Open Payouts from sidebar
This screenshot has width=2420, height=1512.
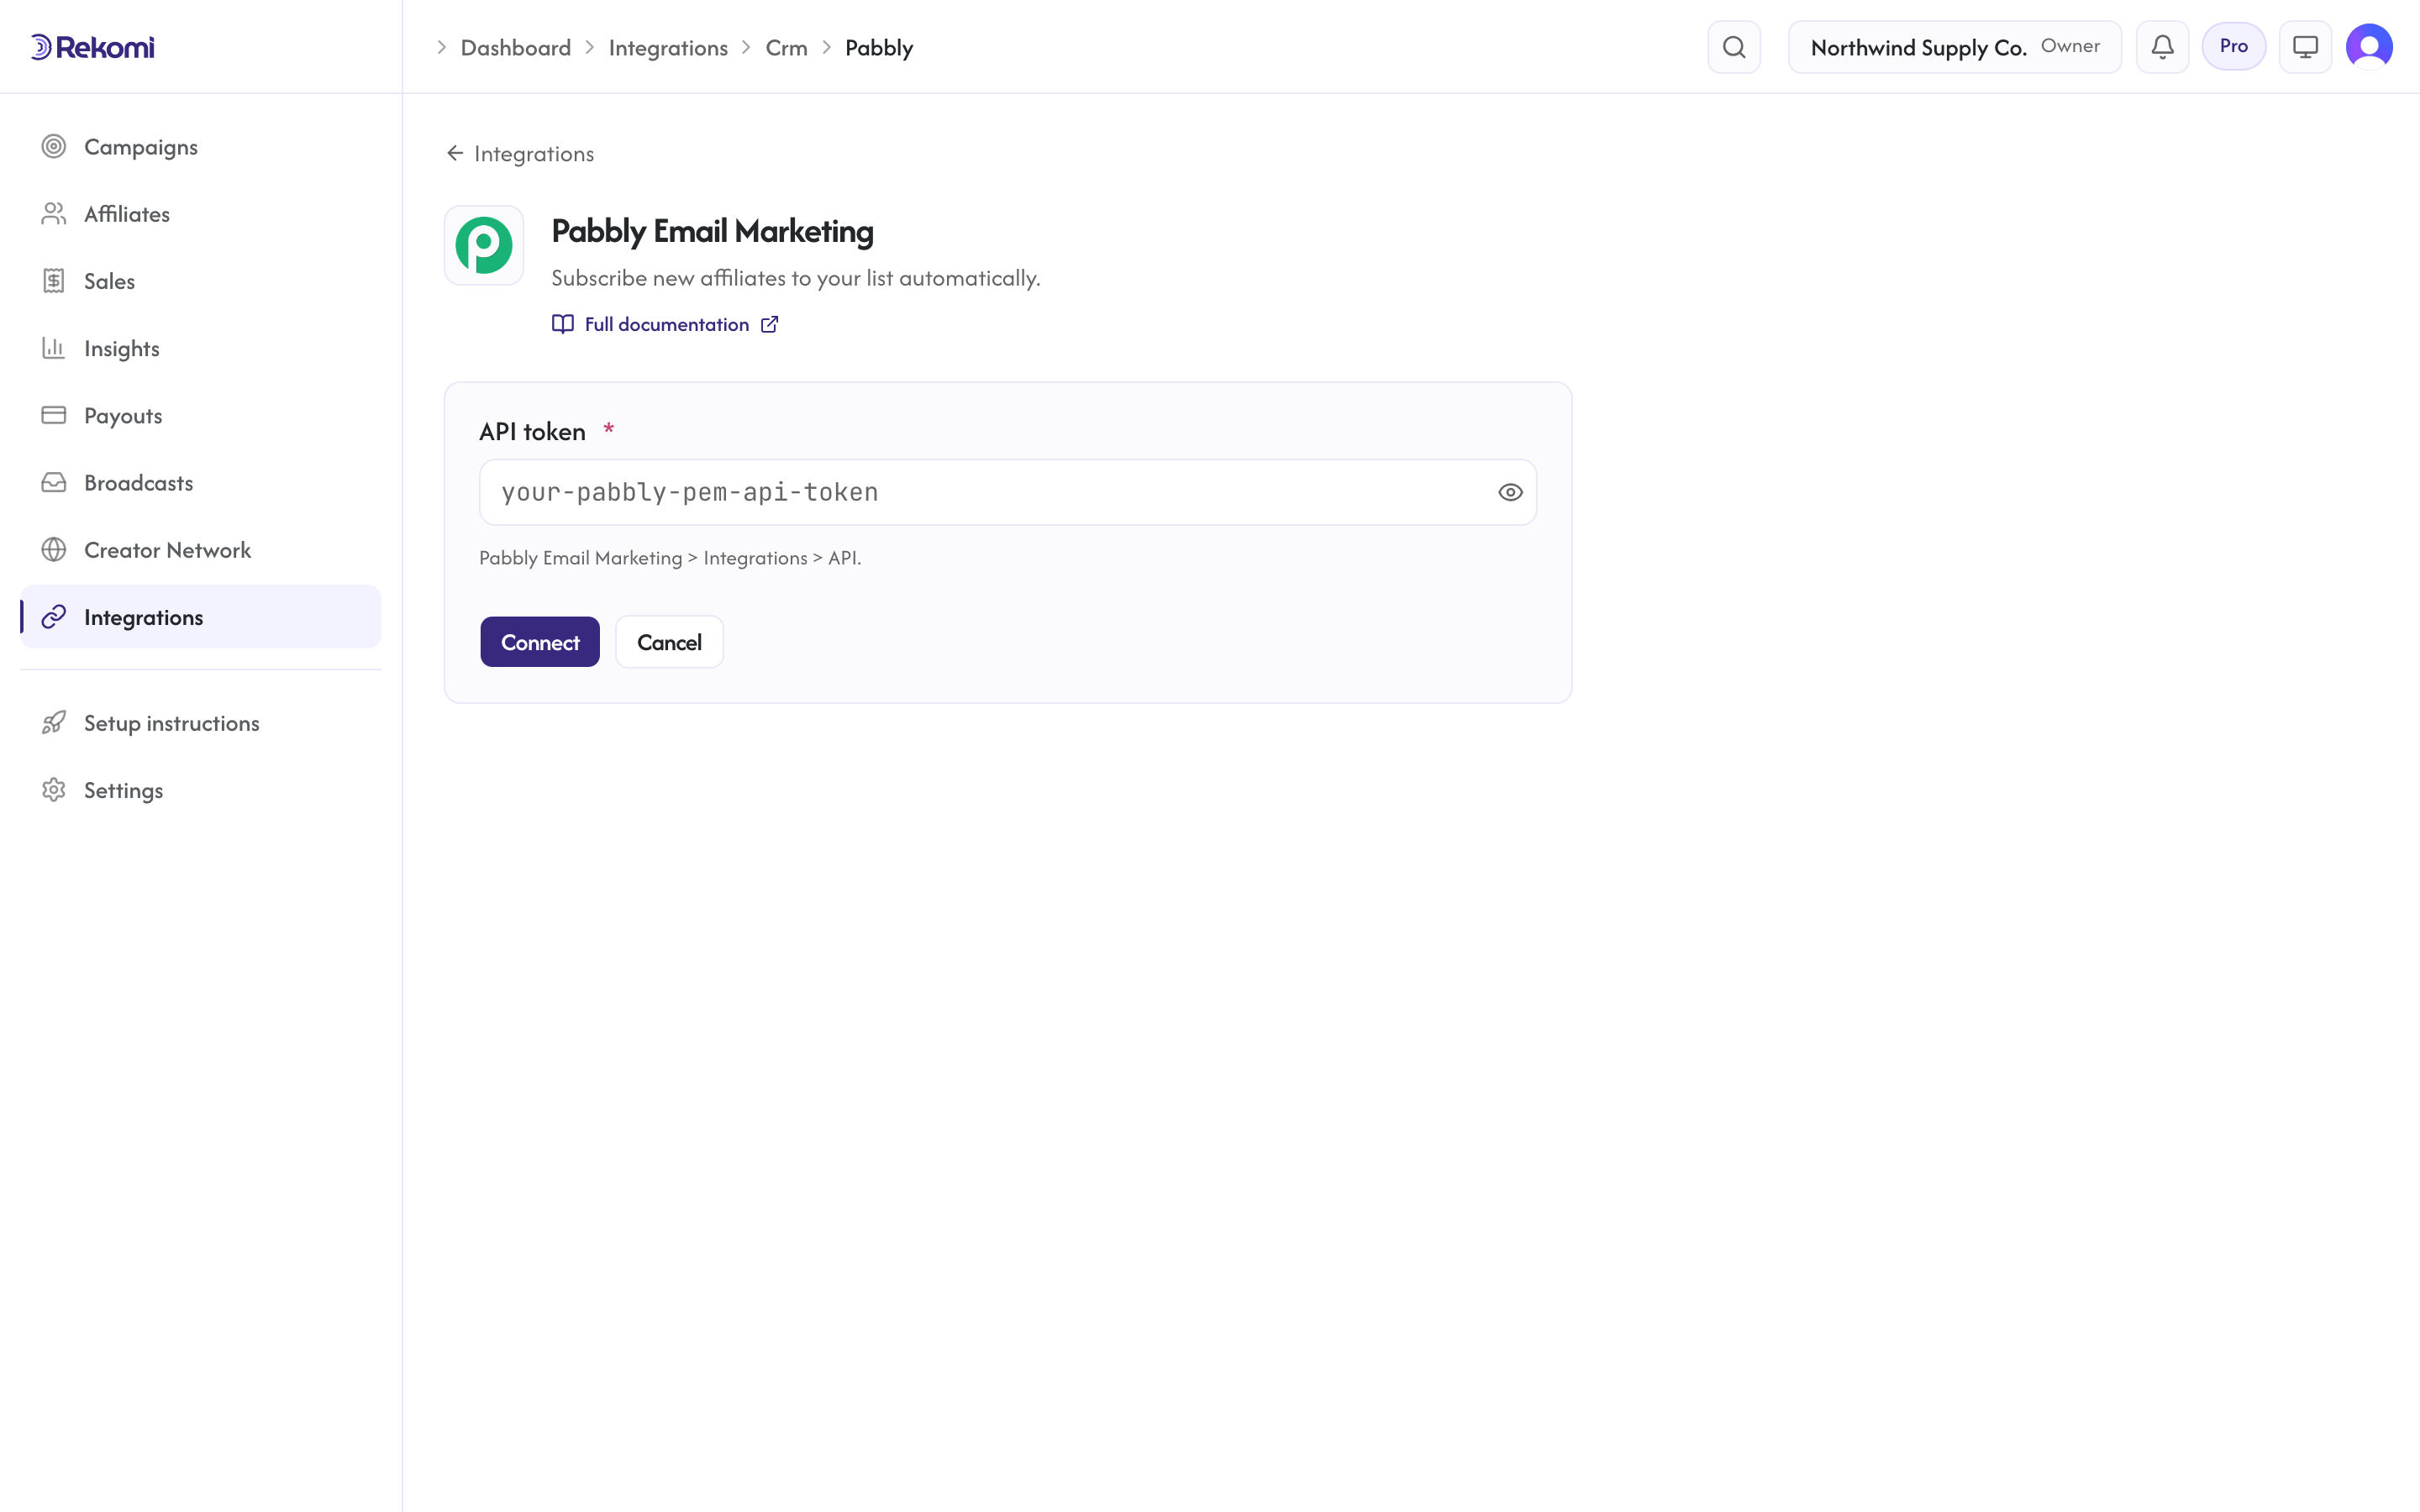pyautogui.click(x=200, y=415)
